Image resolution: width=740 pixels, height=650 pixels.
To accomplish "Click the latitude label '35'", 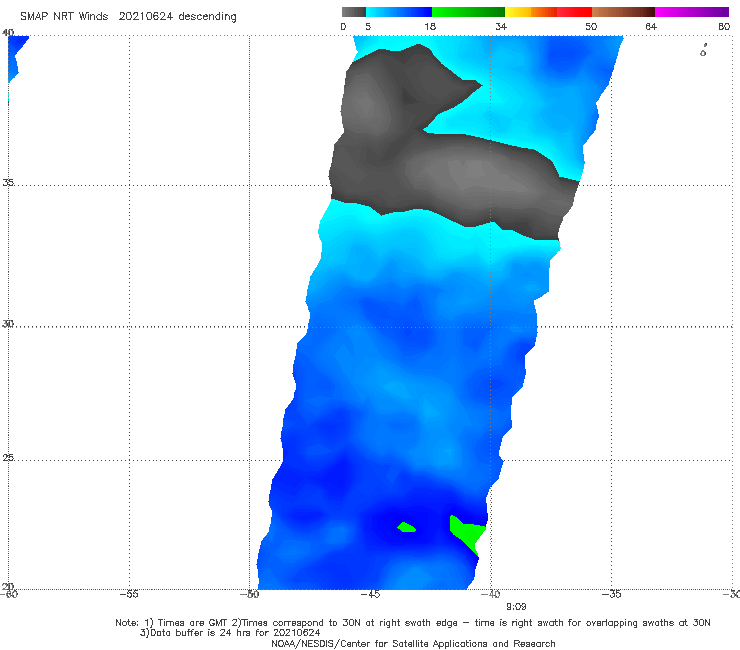I will (x=8, y=182).
